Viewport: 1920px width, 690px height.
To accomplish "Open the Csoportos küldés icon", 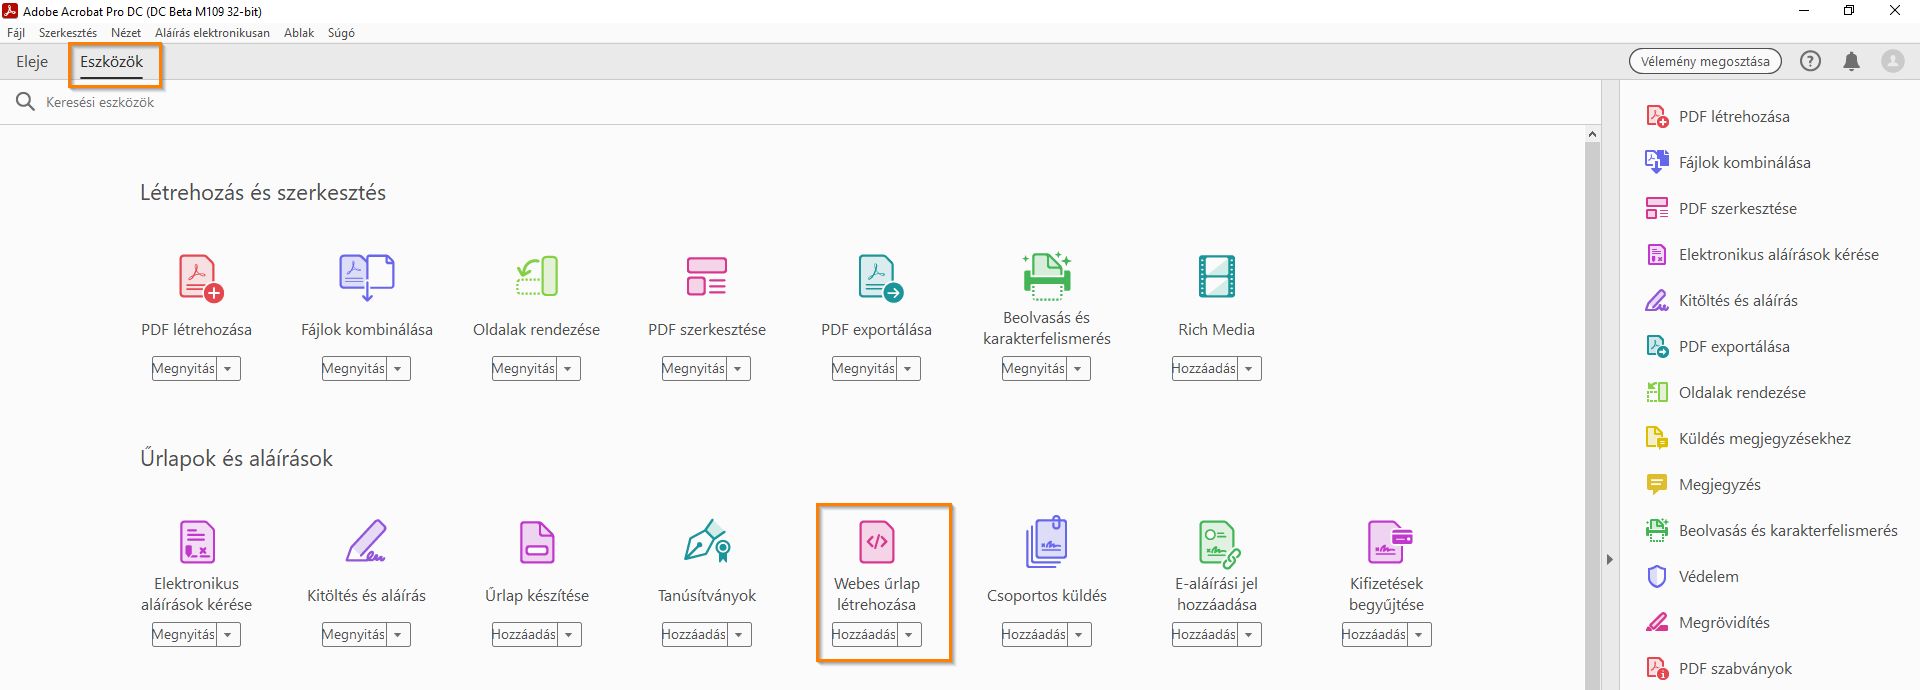I will [1047, 542].
